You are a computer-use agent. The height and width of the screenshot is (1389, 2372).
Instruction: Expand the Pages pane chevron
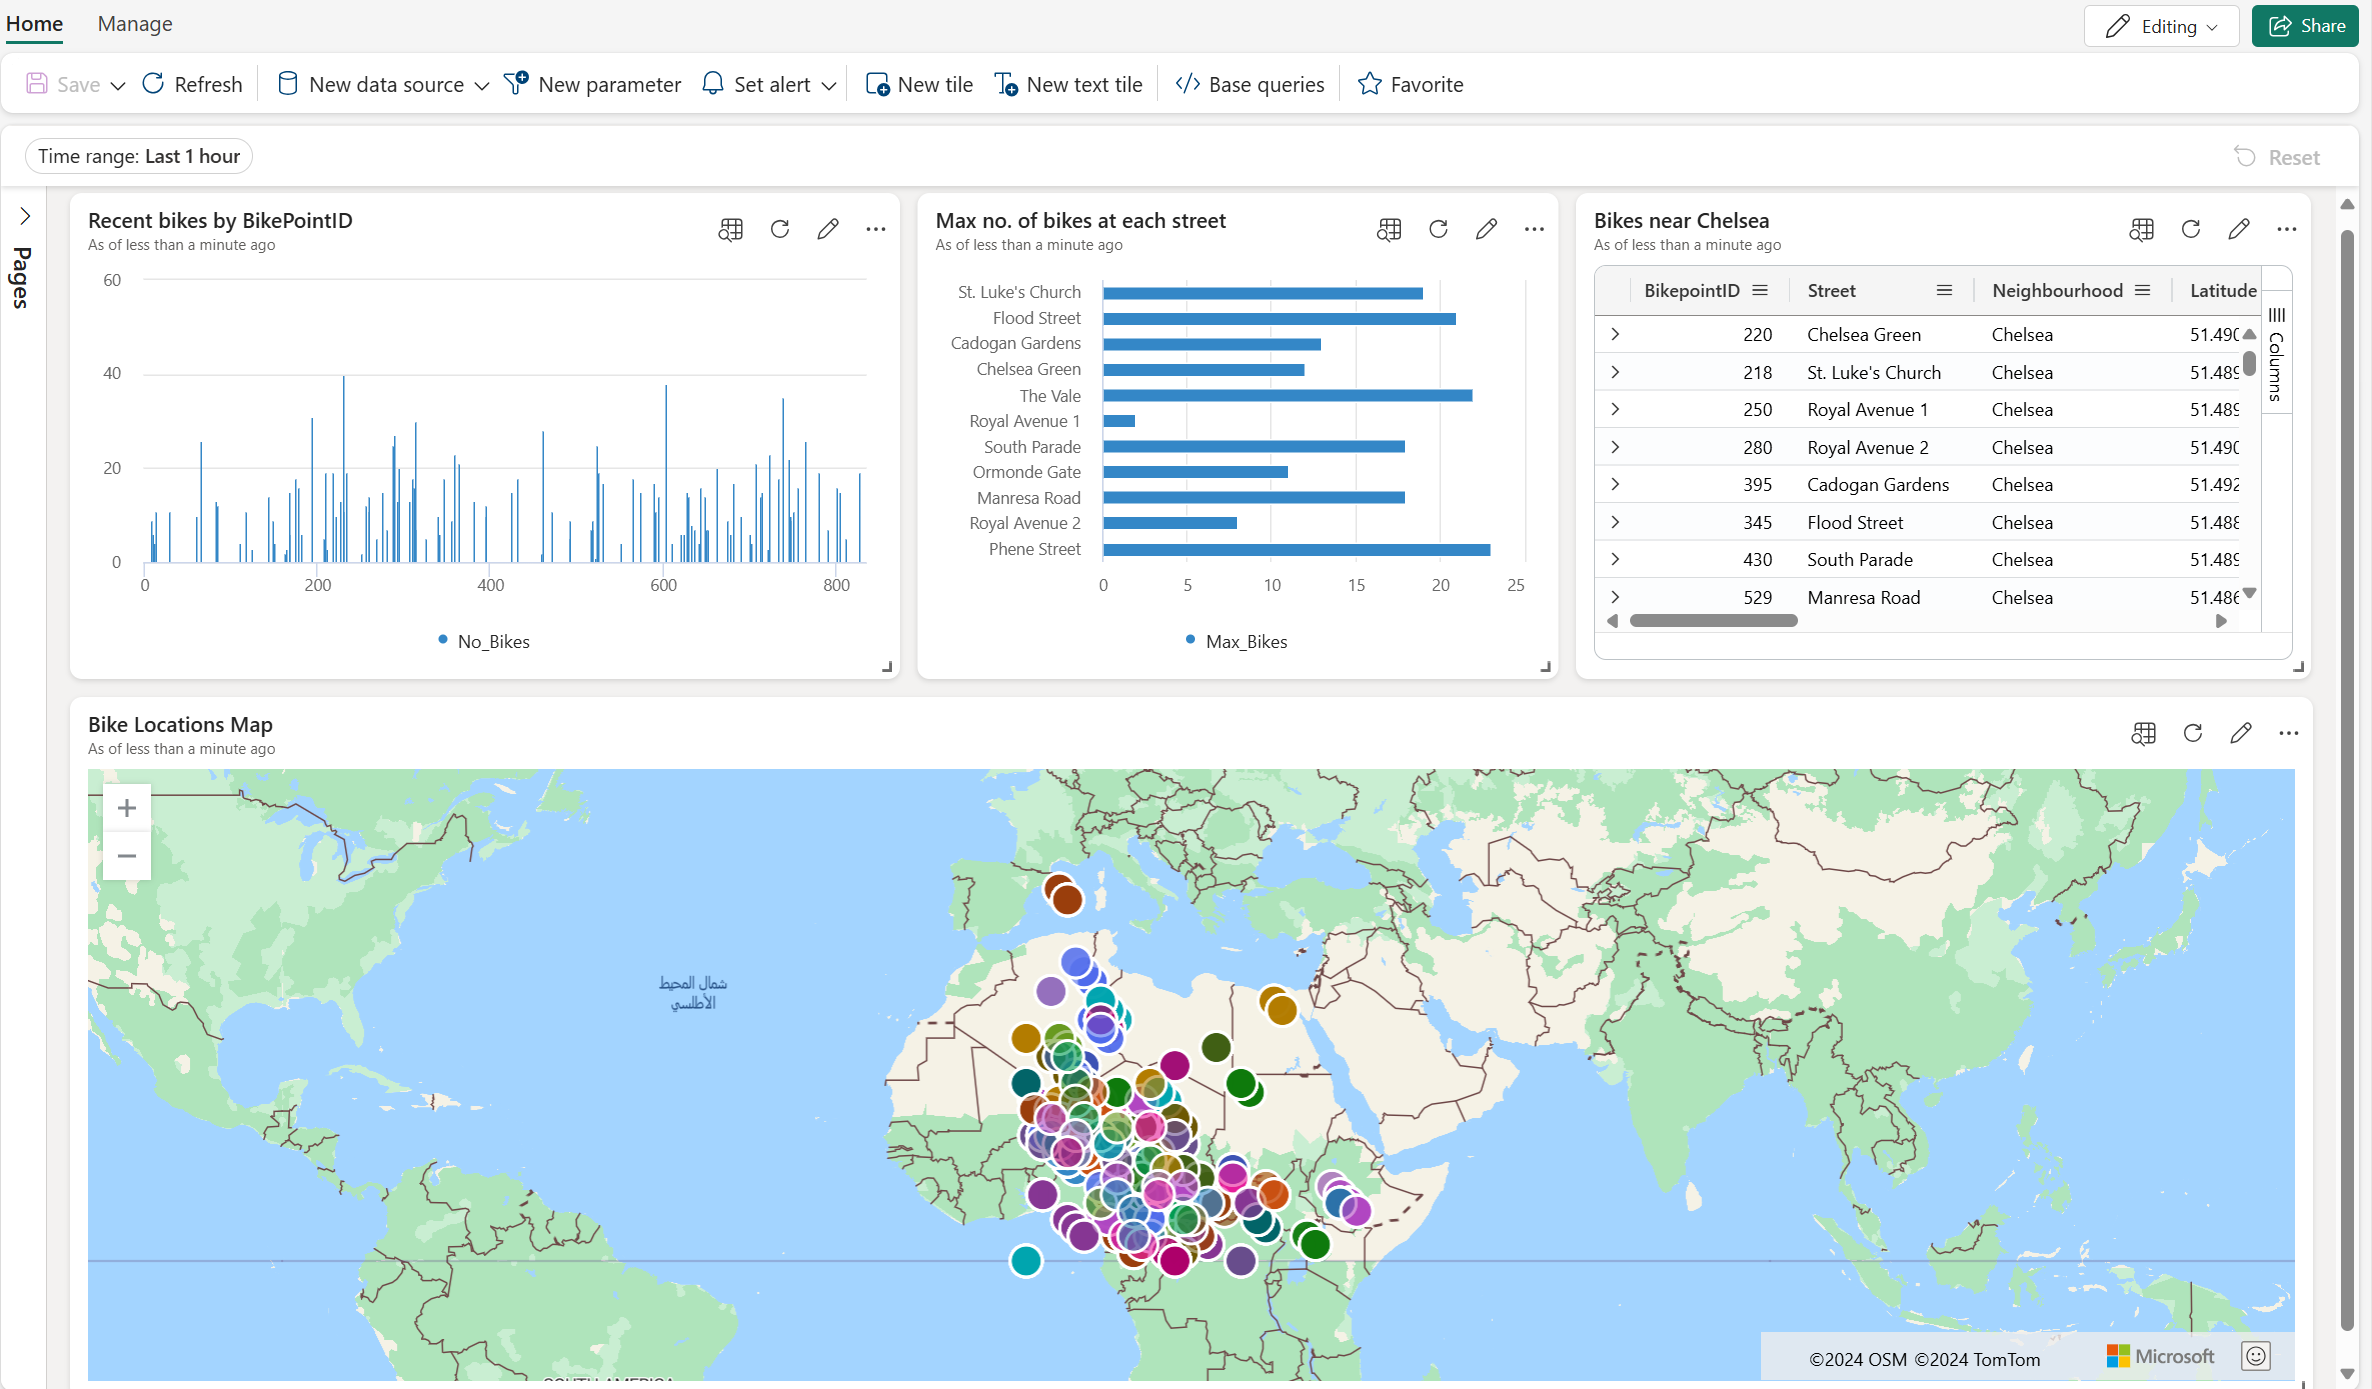(x=25, y=216)
